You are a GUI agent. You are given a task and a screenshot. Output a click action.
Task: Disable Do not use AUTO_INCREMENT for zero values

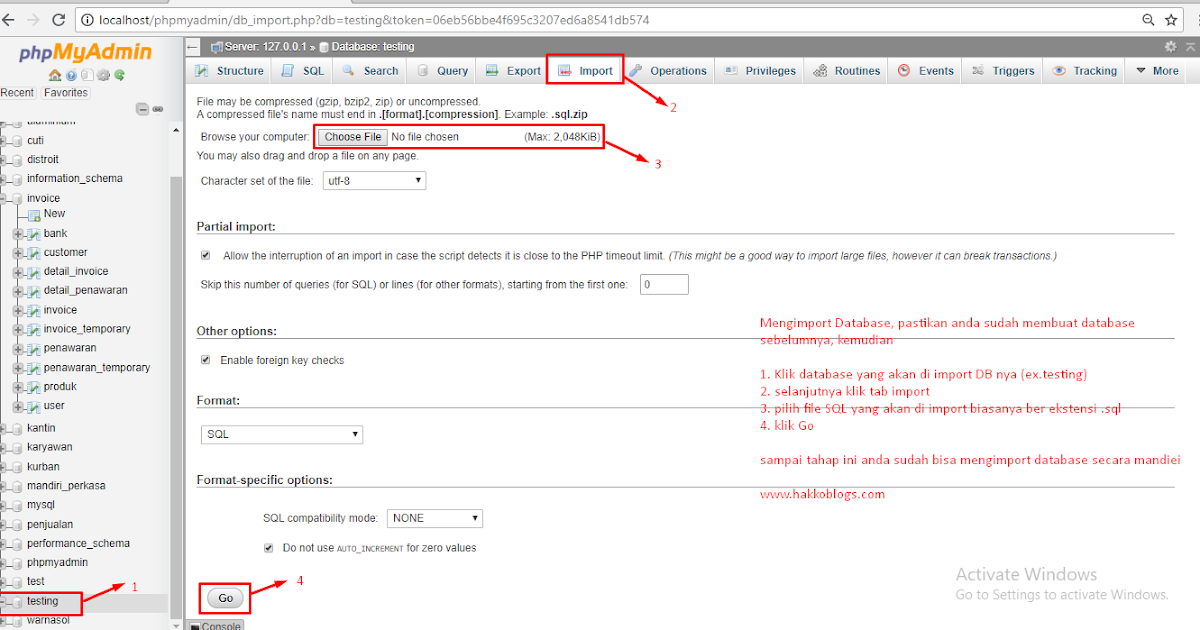[x=268, y=547]
